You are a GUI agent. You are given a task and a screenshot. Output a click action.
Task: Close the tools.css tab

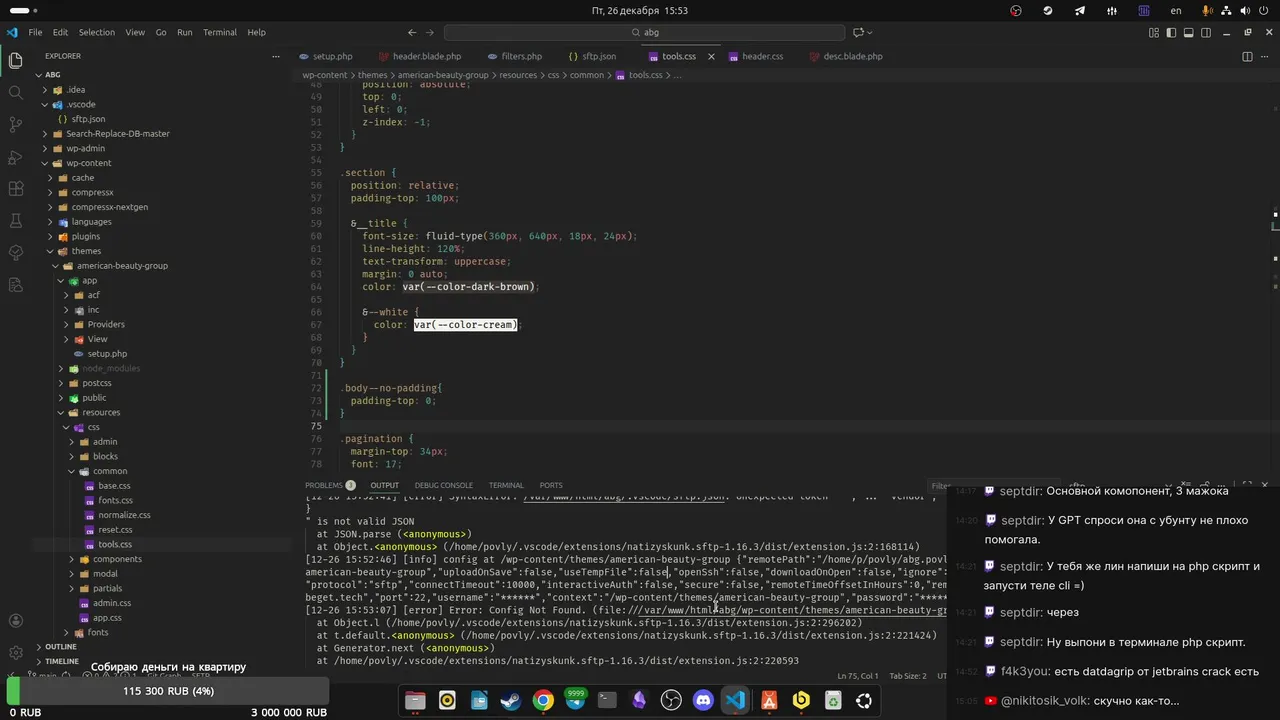pyautogui.click(x=711, y=56)
